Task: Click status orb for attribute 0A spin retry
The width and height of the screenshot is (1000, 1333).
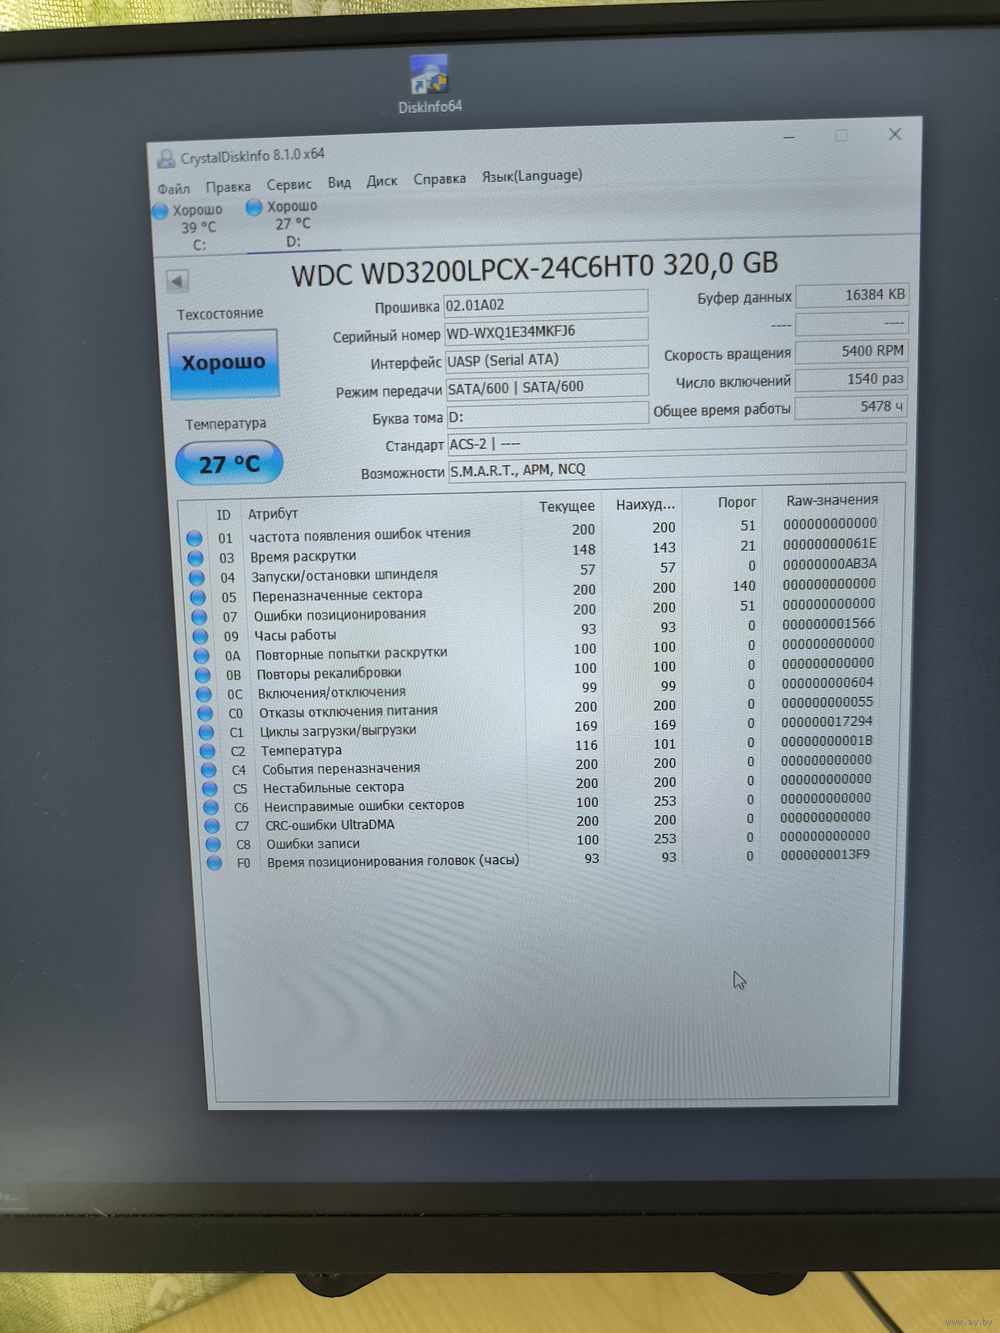Action: click(202, 656)
